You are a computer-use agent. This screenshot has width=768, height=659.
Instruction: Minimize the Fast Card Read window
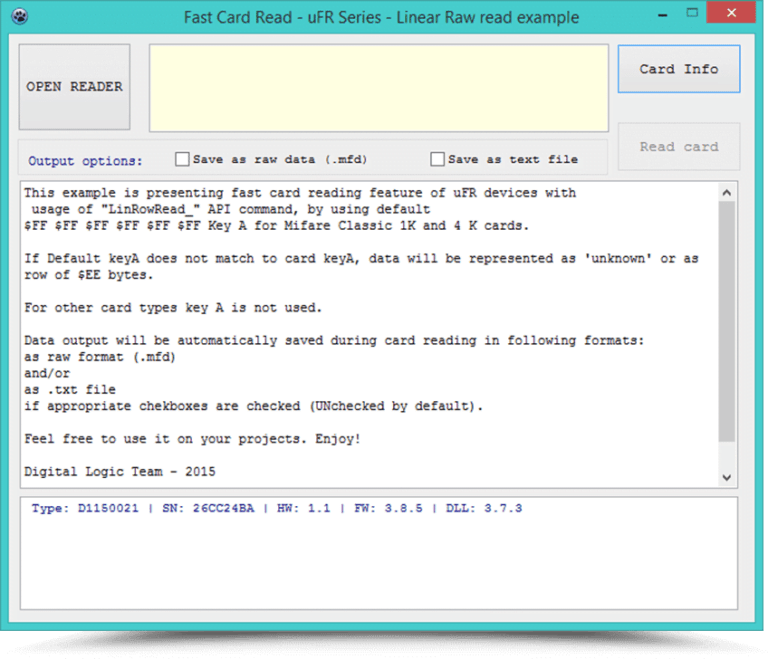(663, 15)
